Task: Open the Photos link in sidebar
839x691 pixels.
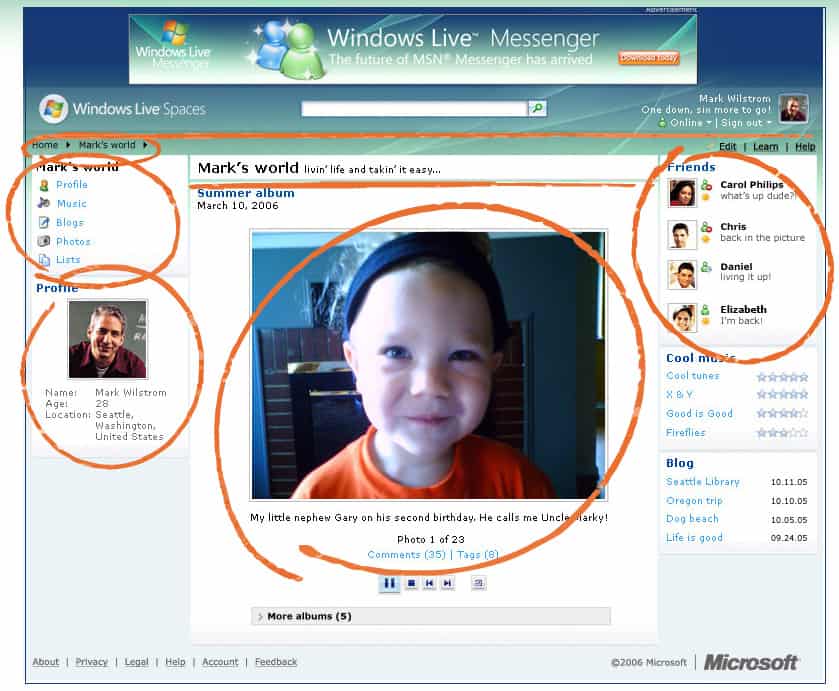Action: [x=73, y=241]
